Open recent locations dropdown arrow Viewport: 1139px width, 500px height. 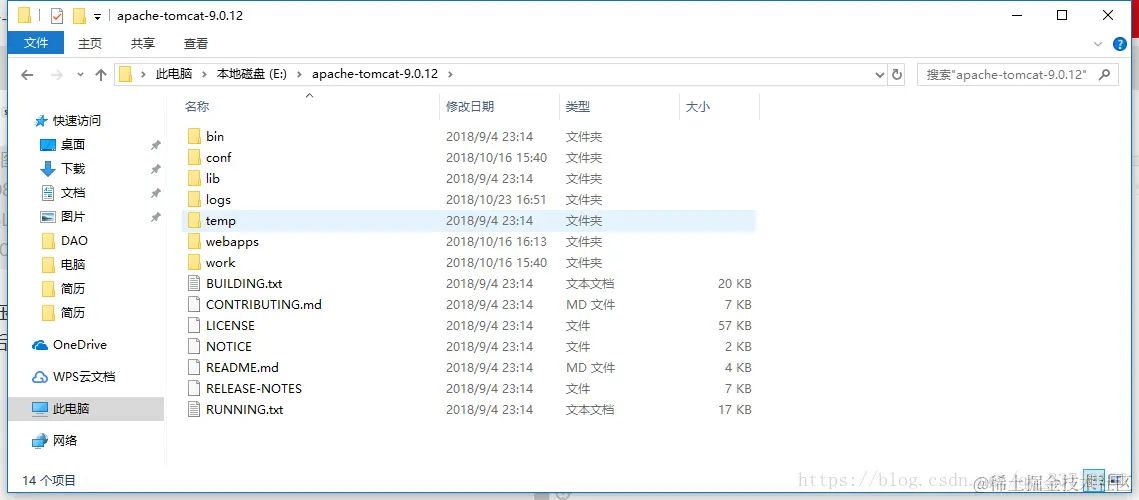(x=80, y=75)
